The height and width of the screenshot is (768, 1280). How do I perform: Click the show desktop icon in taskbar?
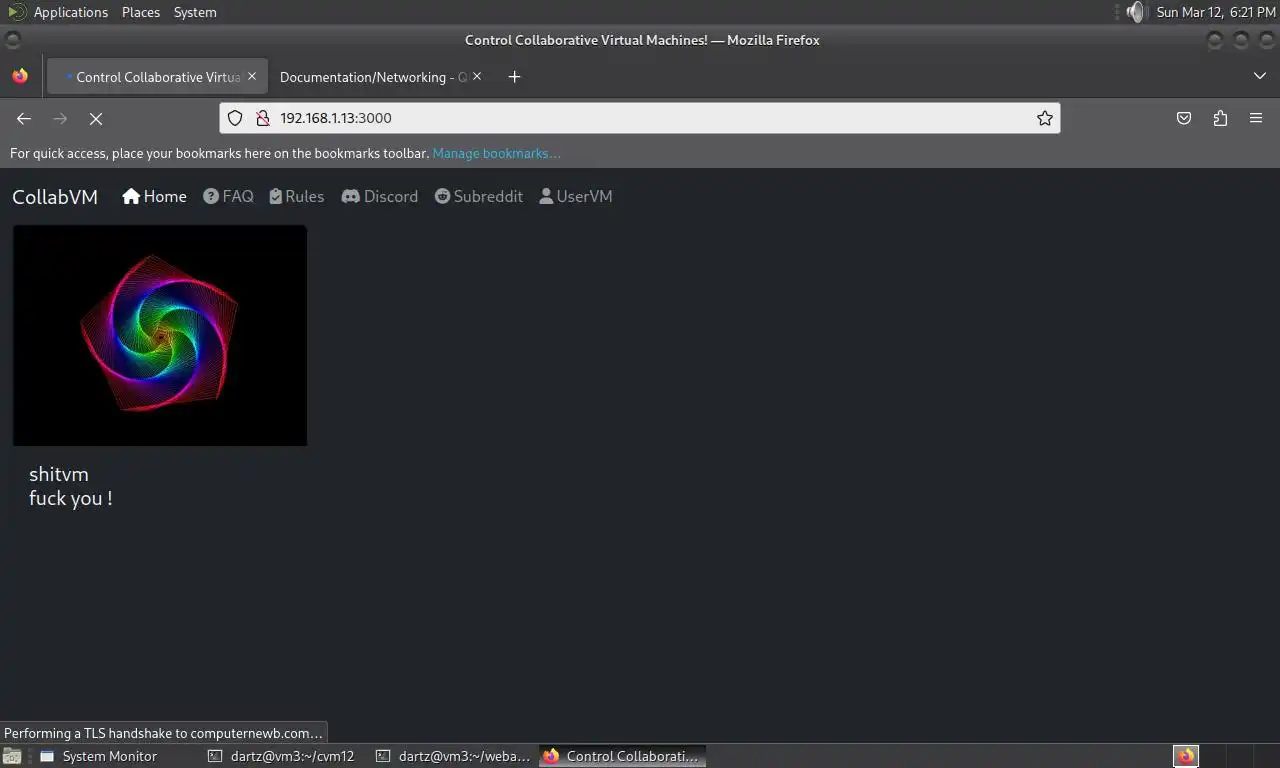click(12, 756)
